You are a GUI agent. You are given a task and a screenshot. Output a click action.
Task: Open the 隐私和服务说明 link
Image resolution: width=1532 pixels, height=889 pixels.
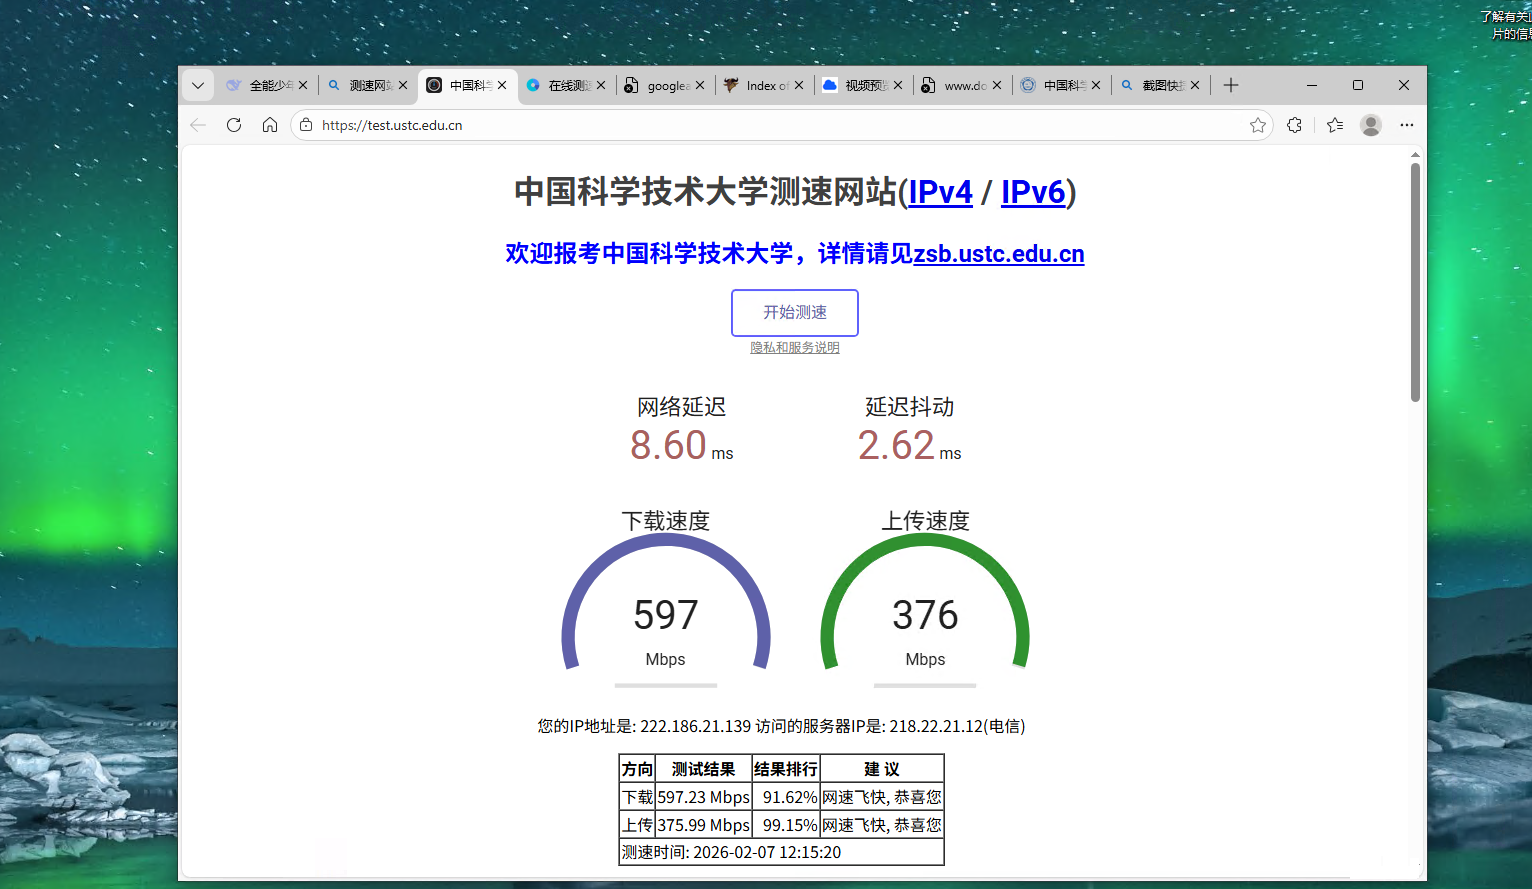[795, 348]
